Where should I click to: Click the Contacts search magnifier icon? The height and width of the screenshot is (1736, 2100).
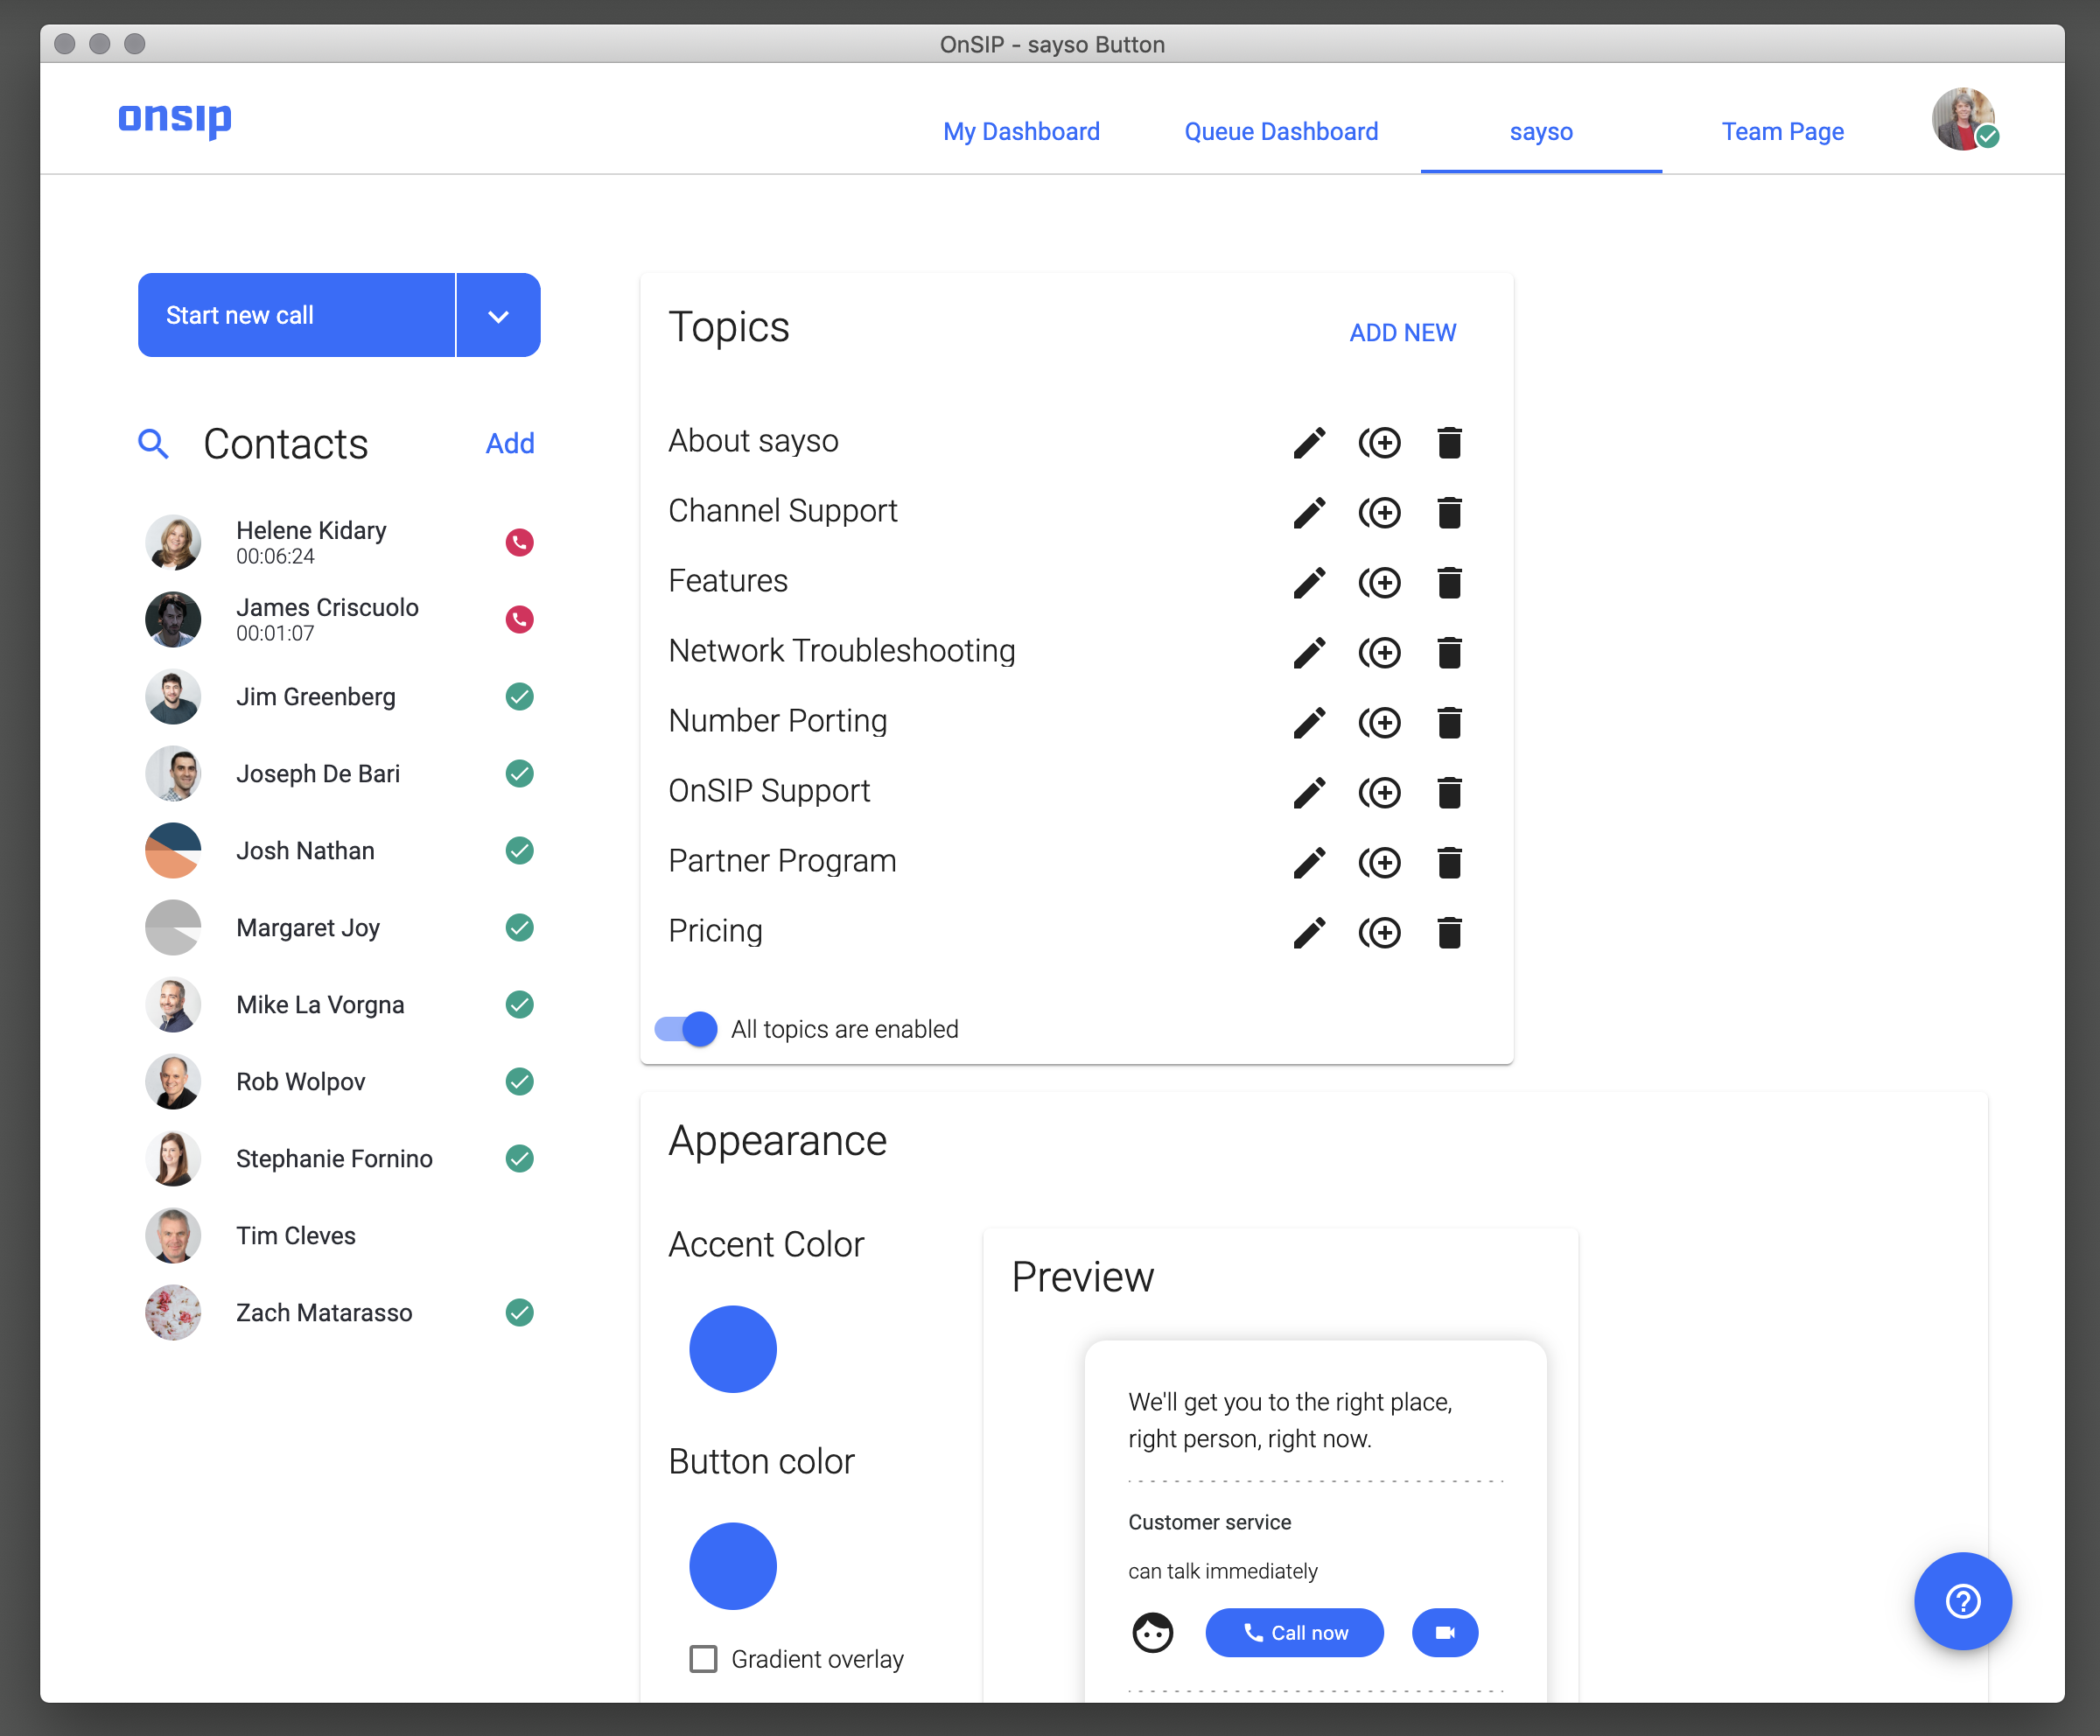[153, 443]
